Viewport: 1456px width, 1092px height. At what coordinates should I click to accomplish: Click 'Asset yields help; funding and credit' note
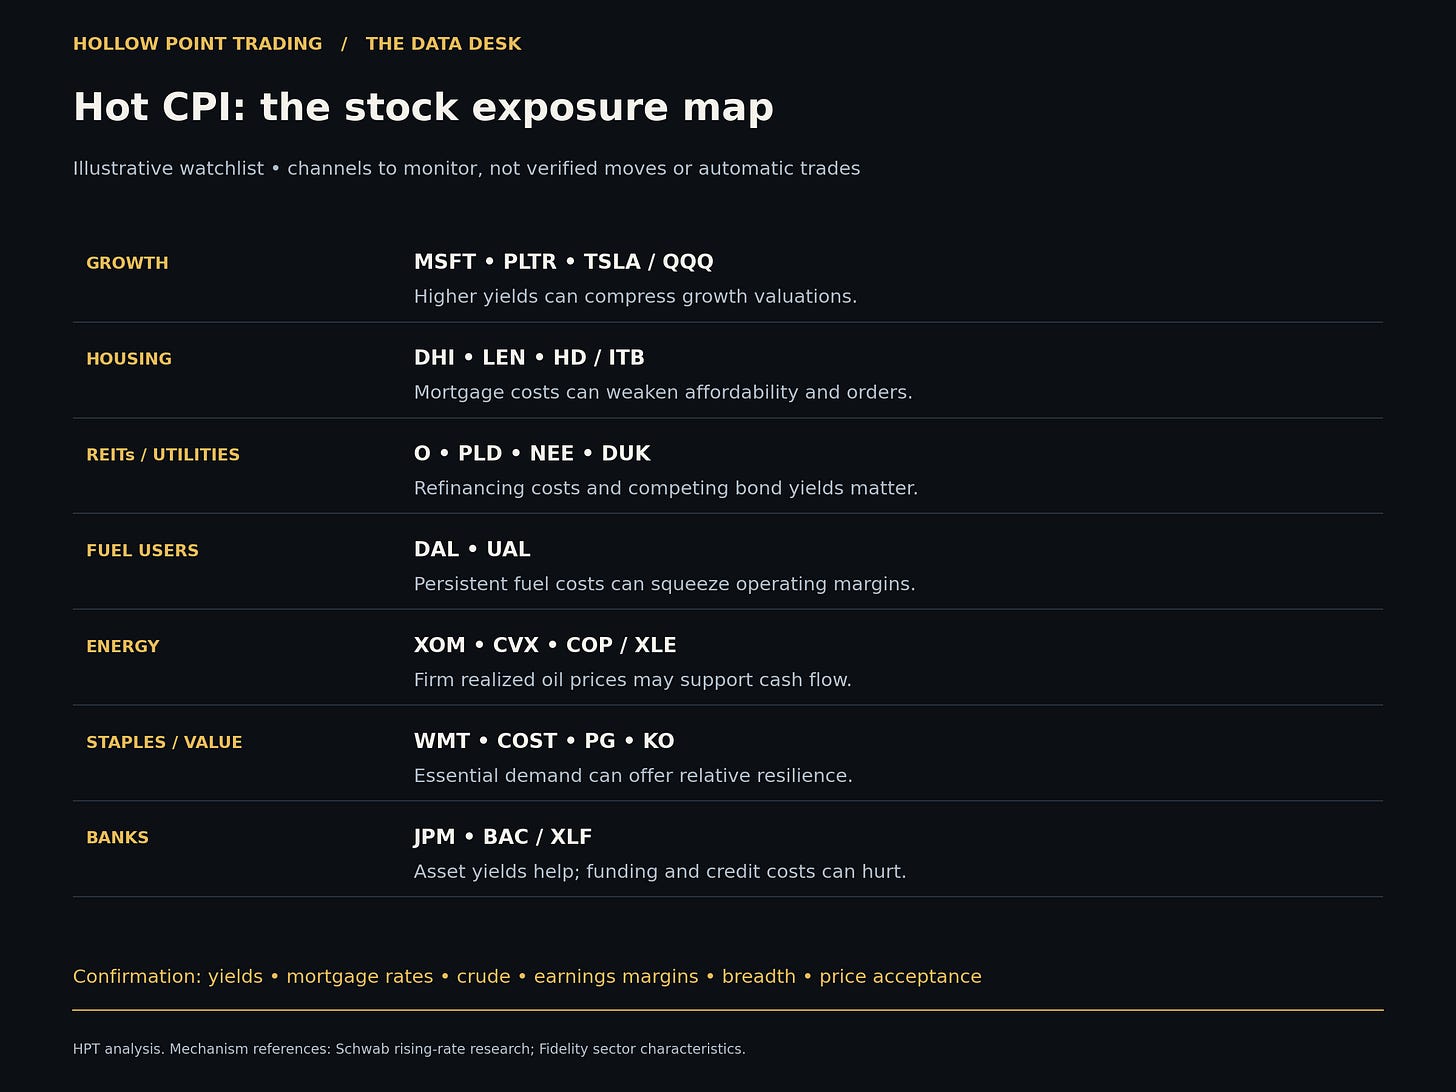pos(660,872)
